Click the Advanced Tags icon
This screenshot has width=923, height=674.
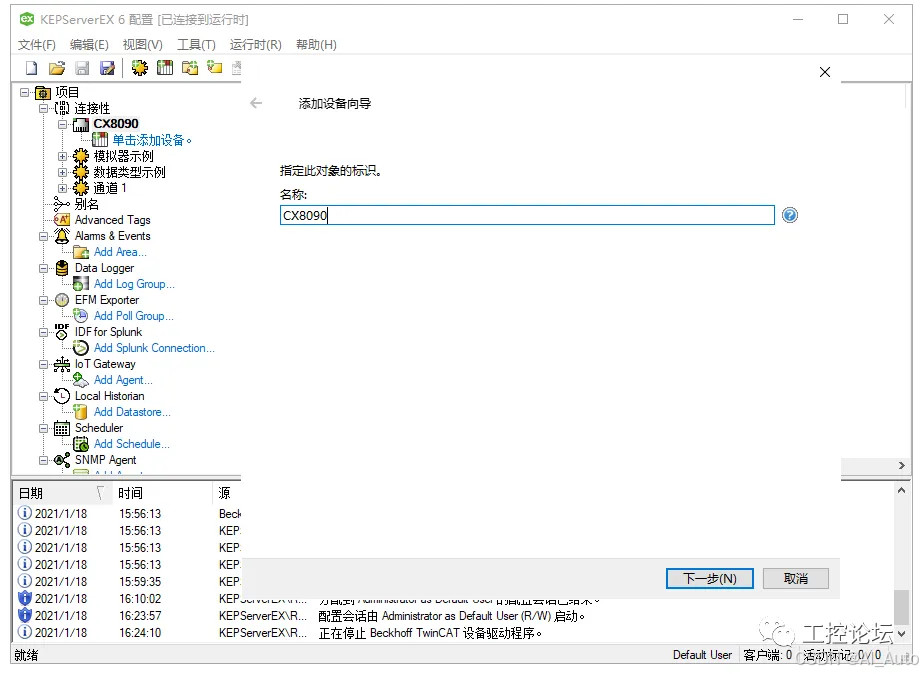pos(62,220)
